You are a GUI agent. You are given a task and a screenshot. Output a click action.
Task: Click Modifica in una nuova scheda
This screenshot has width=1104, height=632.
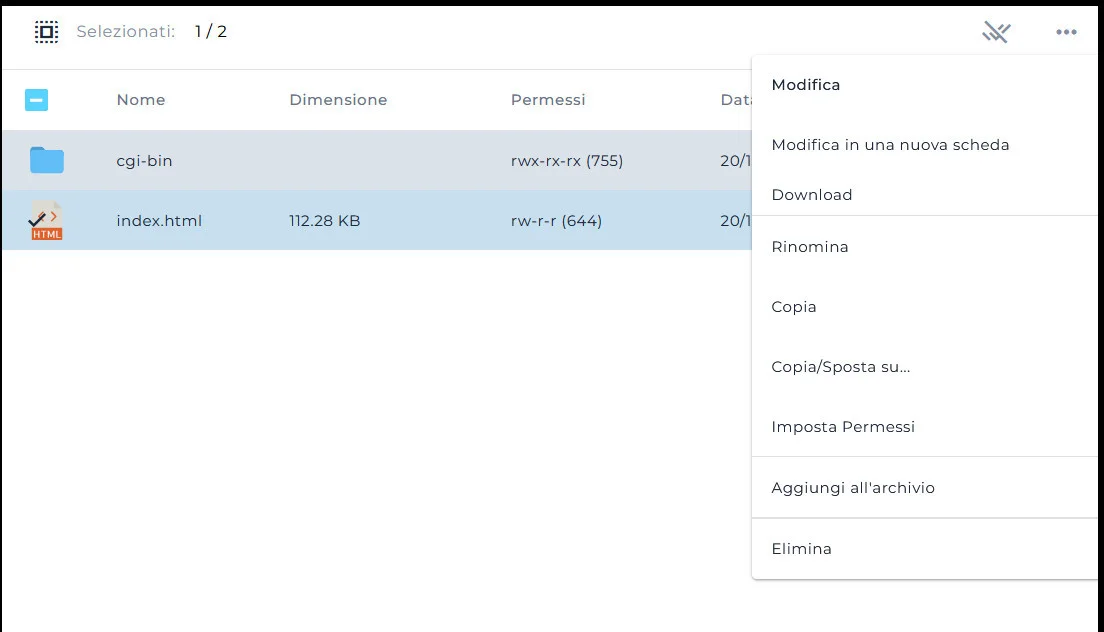click(x=890, y=144)
